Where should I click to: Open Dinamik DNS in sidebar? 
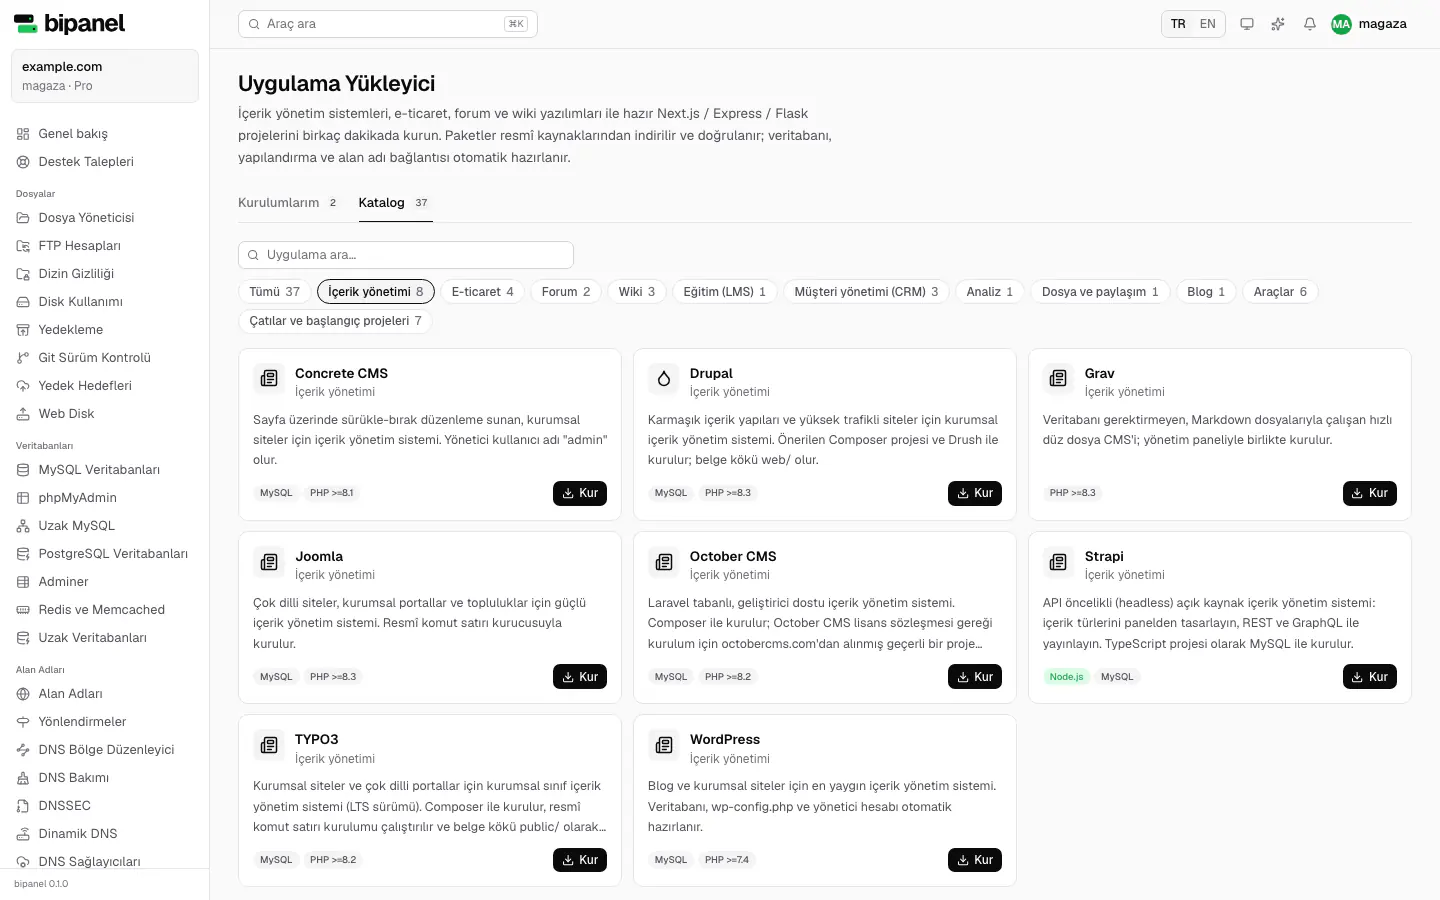pyautogui.click(x=105, y=834)
